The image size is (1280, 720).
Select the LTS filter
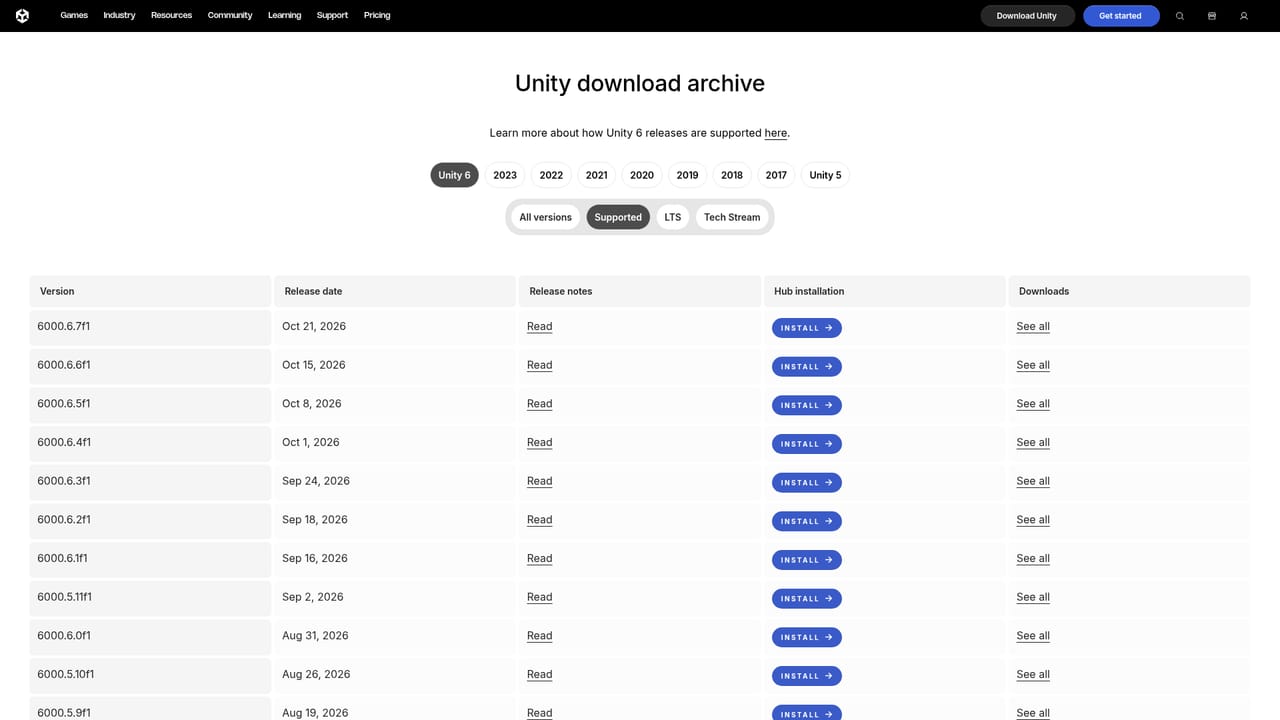pos(673,217)
